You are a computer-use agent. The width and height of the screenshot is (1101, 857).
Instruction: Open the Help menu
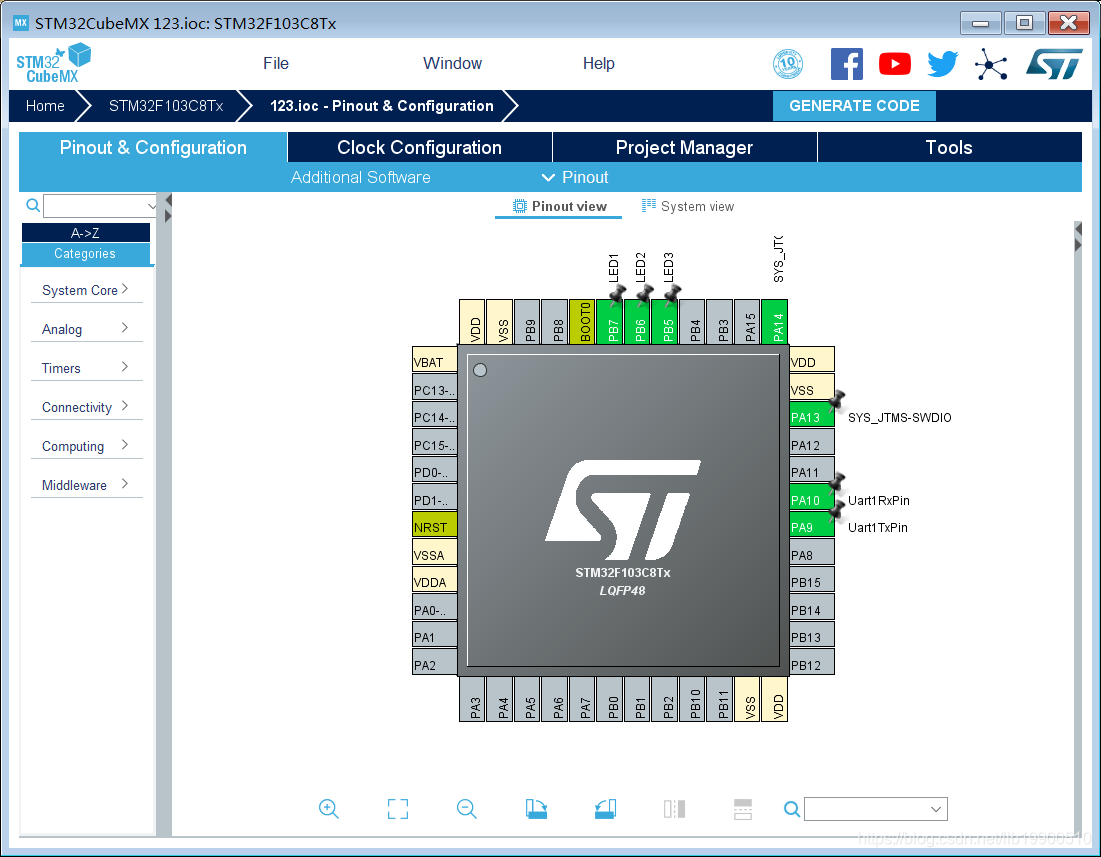tap(598, 63)
